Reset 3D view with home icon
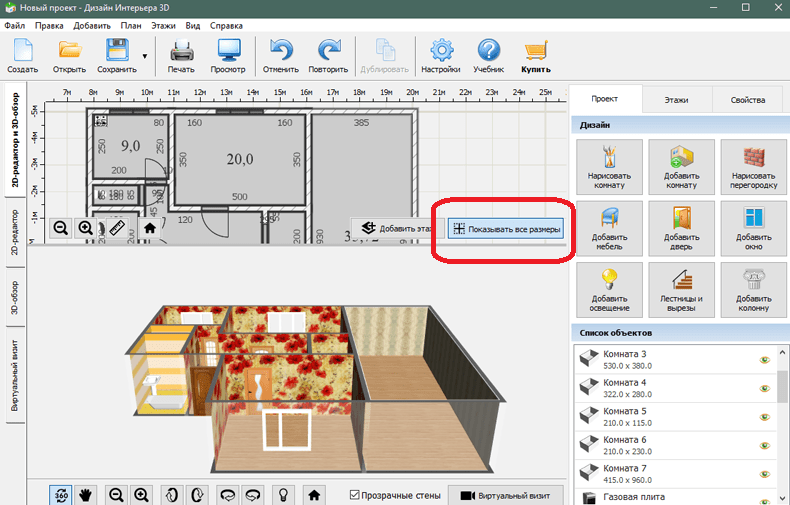 314,495
